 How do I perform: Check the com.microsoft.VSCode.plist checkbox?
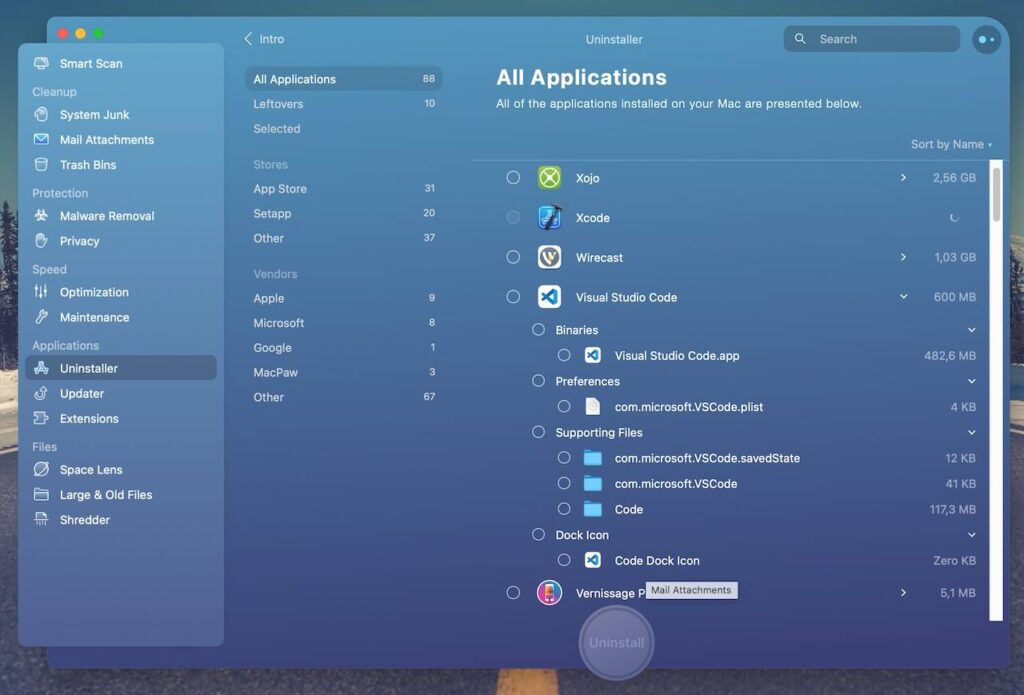tap(564, 406)
